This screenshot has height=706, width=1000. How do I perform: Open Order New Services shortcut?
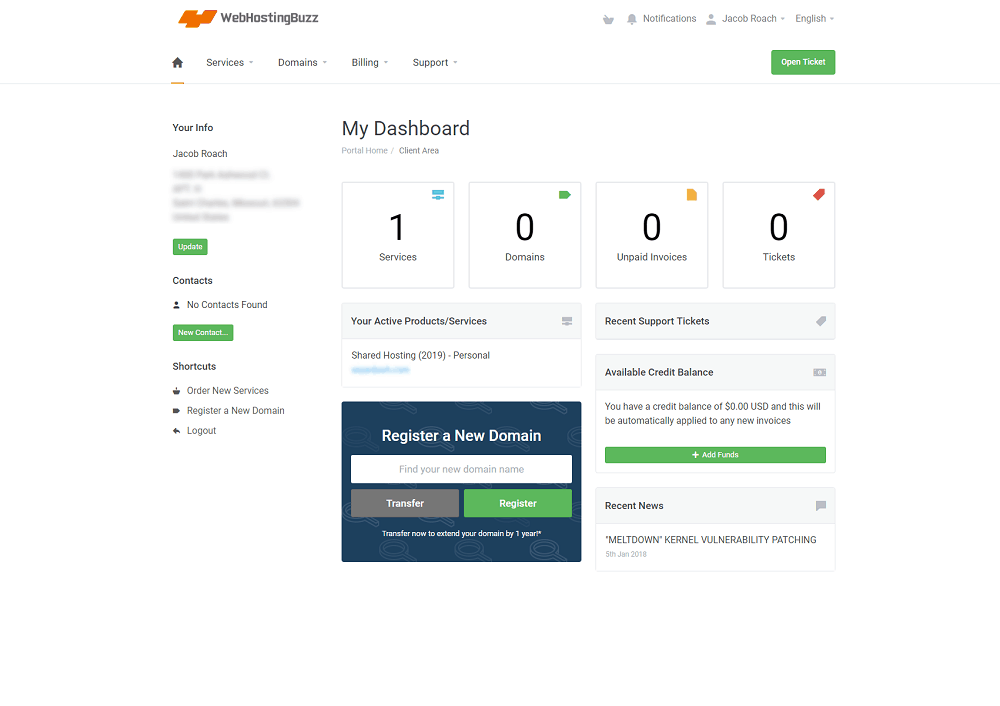point(228,391)
